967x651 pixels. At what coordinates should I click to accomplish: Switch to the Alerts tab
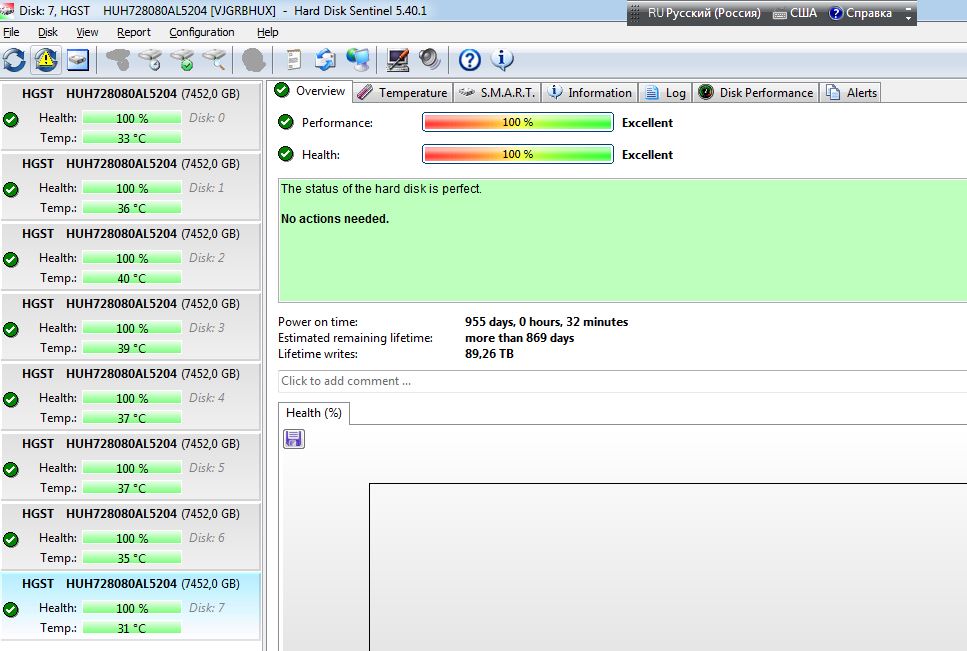point(850,92)
